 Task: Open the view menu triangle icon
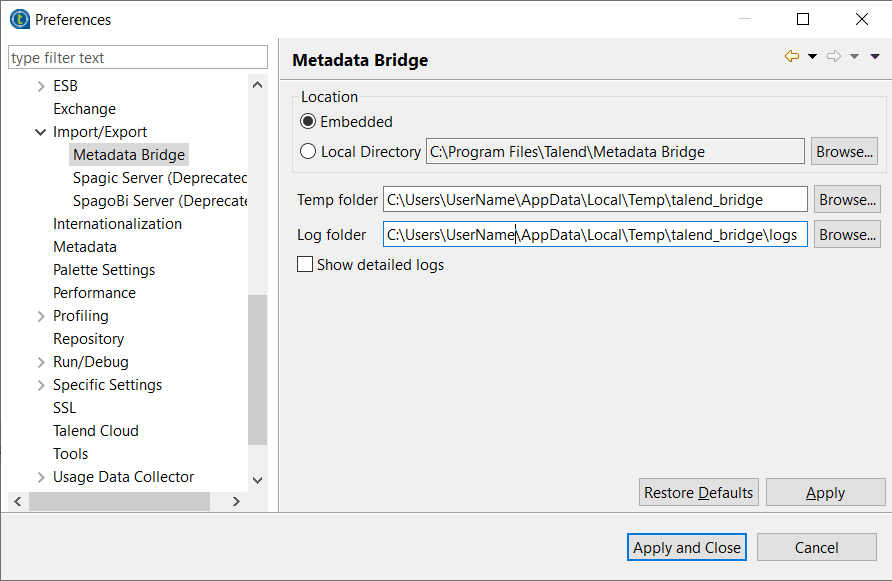pos(875,57)
